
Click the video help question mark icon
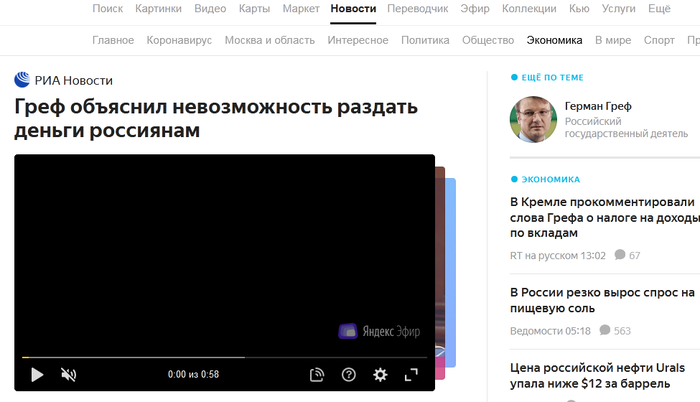349,375
